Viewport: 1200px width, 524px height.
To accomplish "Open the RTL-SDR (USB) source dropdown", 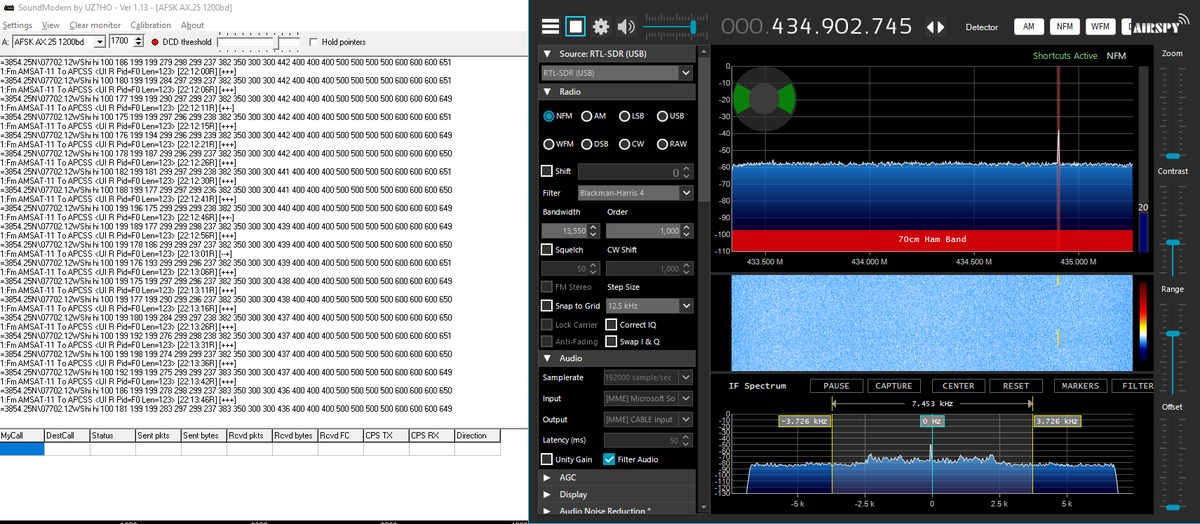I will tap(617, 73).
